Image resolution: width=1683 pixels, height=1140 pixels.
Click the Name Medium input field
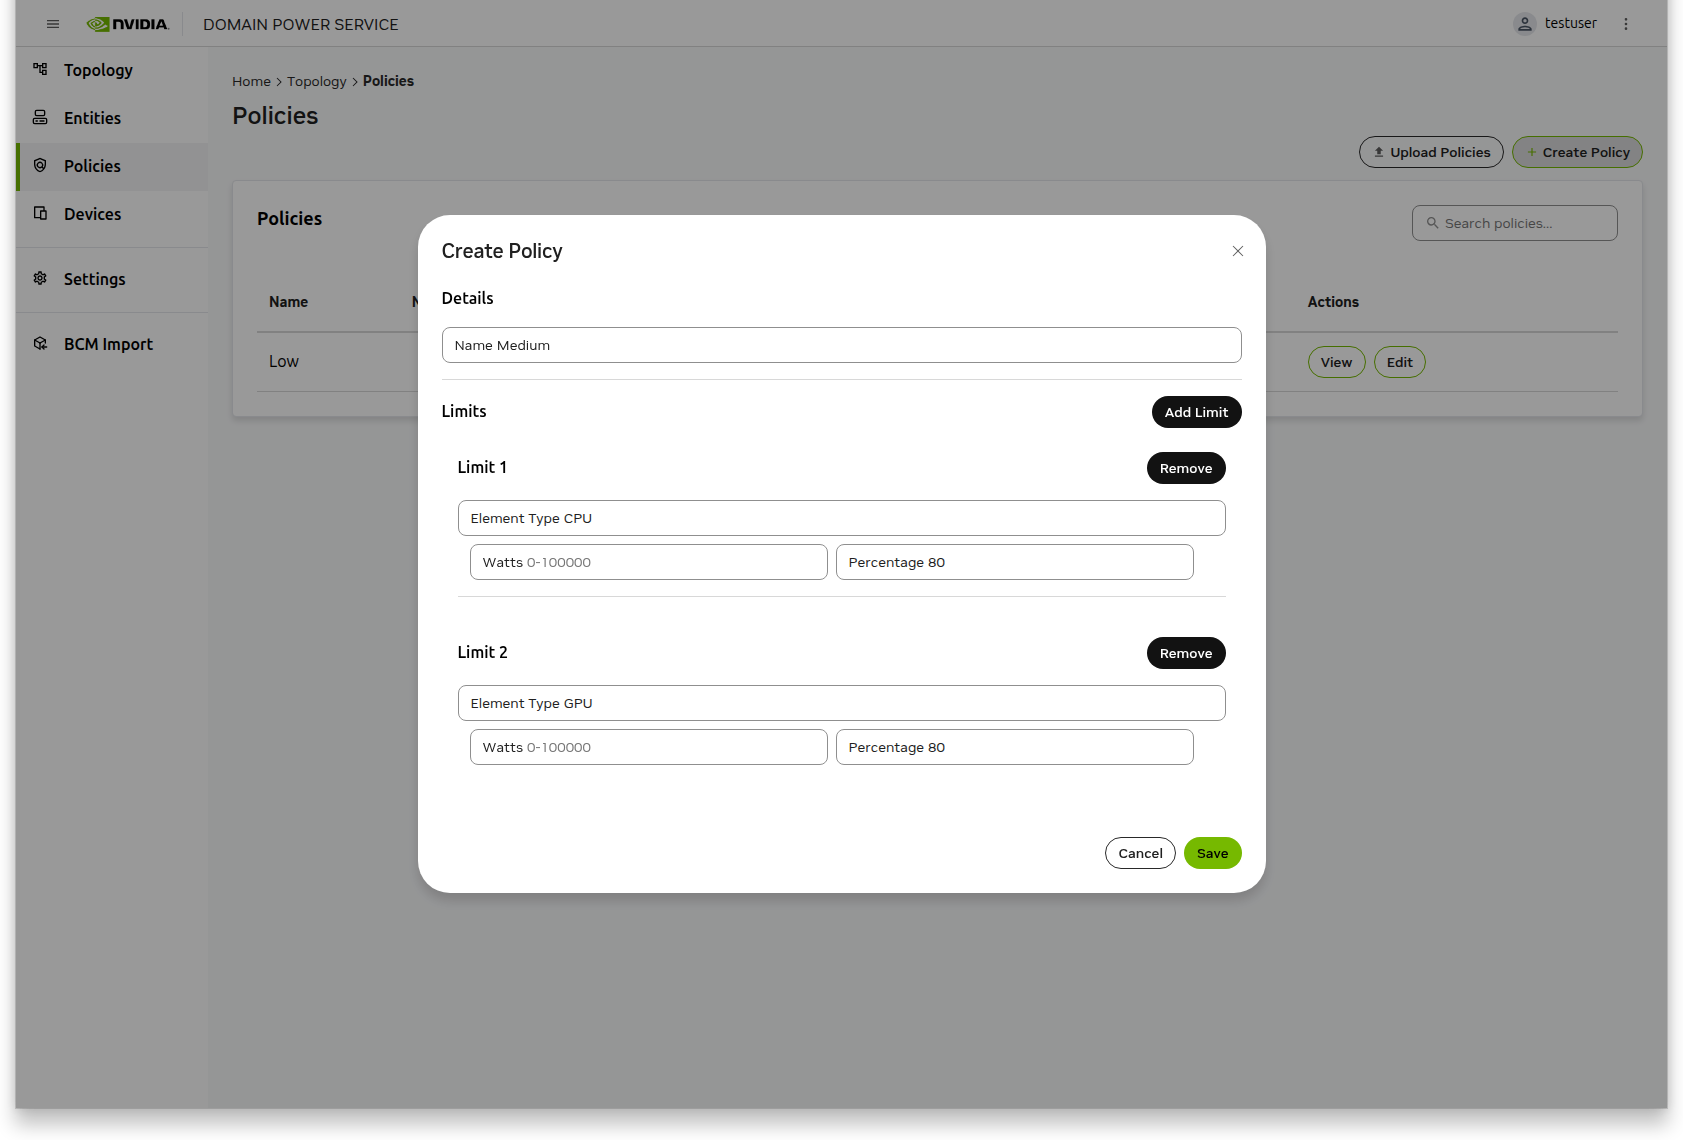tap(841, 345)
